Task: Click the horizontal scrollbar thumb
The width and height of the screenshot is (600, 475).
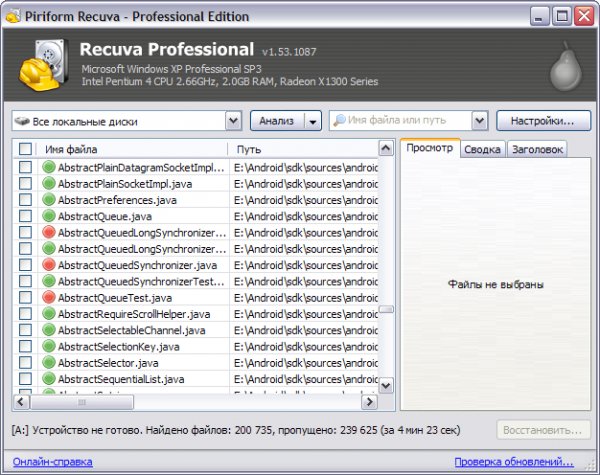Action: point(82,402)
